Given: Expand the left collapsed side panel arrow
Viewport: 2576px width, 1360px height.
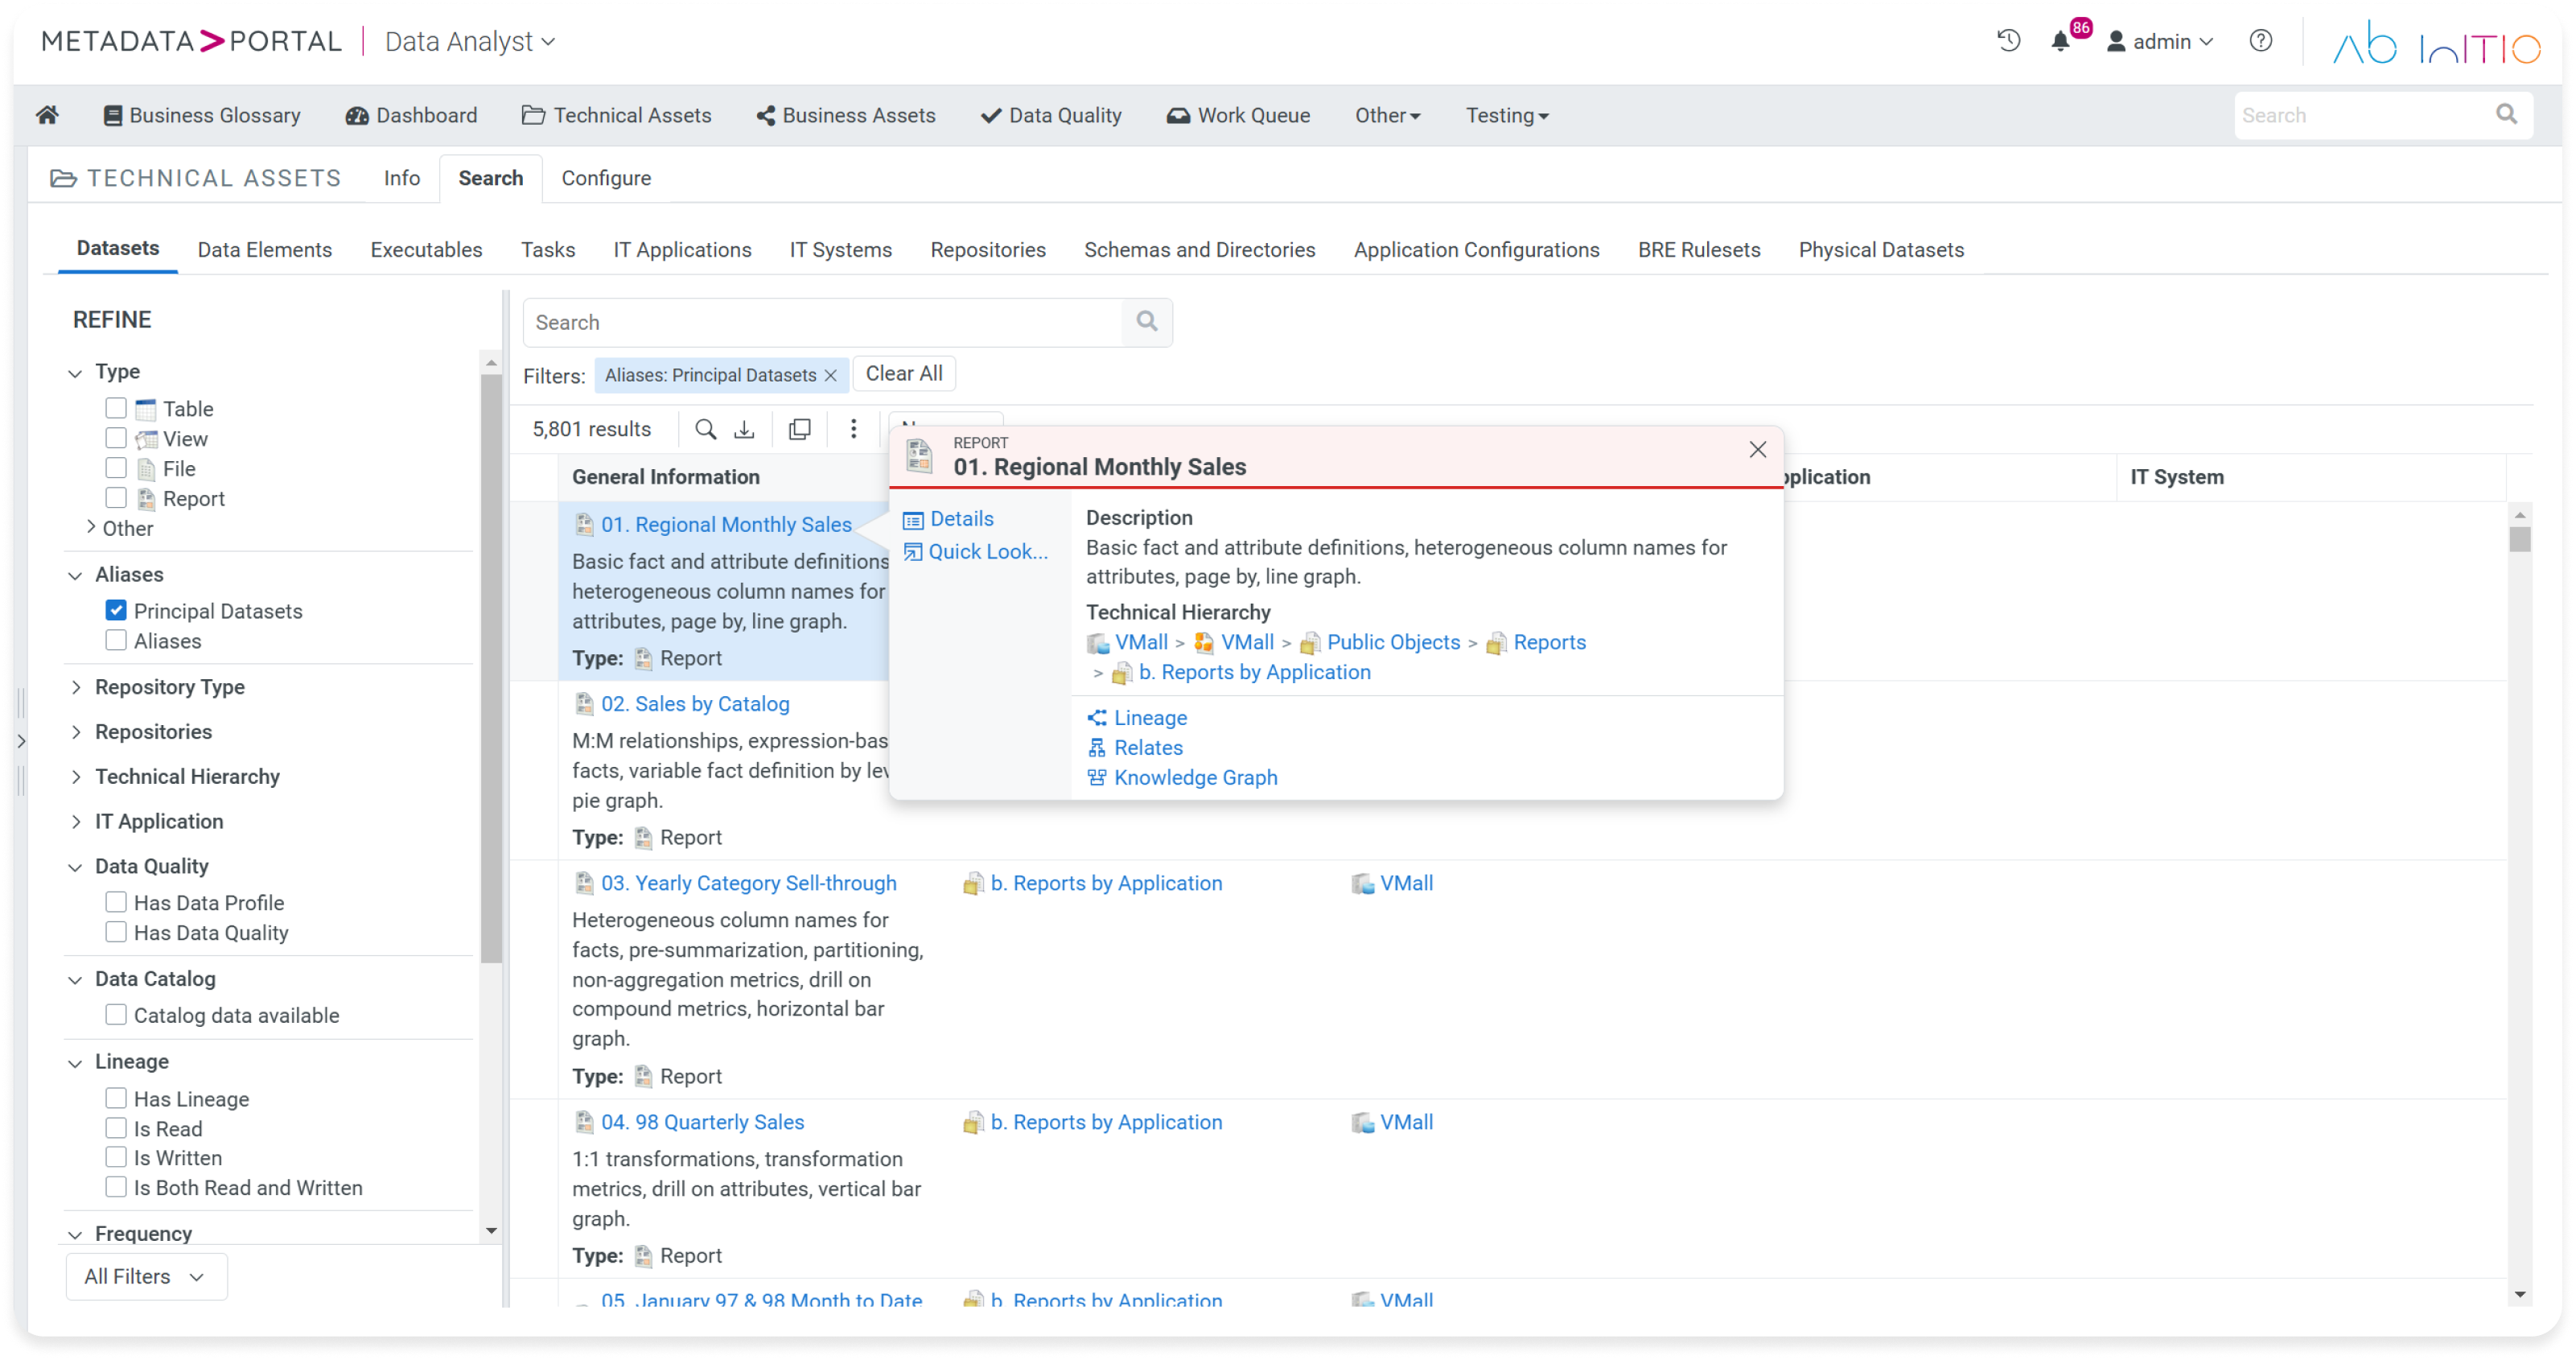Looking at the screenshot, I should click(21, 741).
